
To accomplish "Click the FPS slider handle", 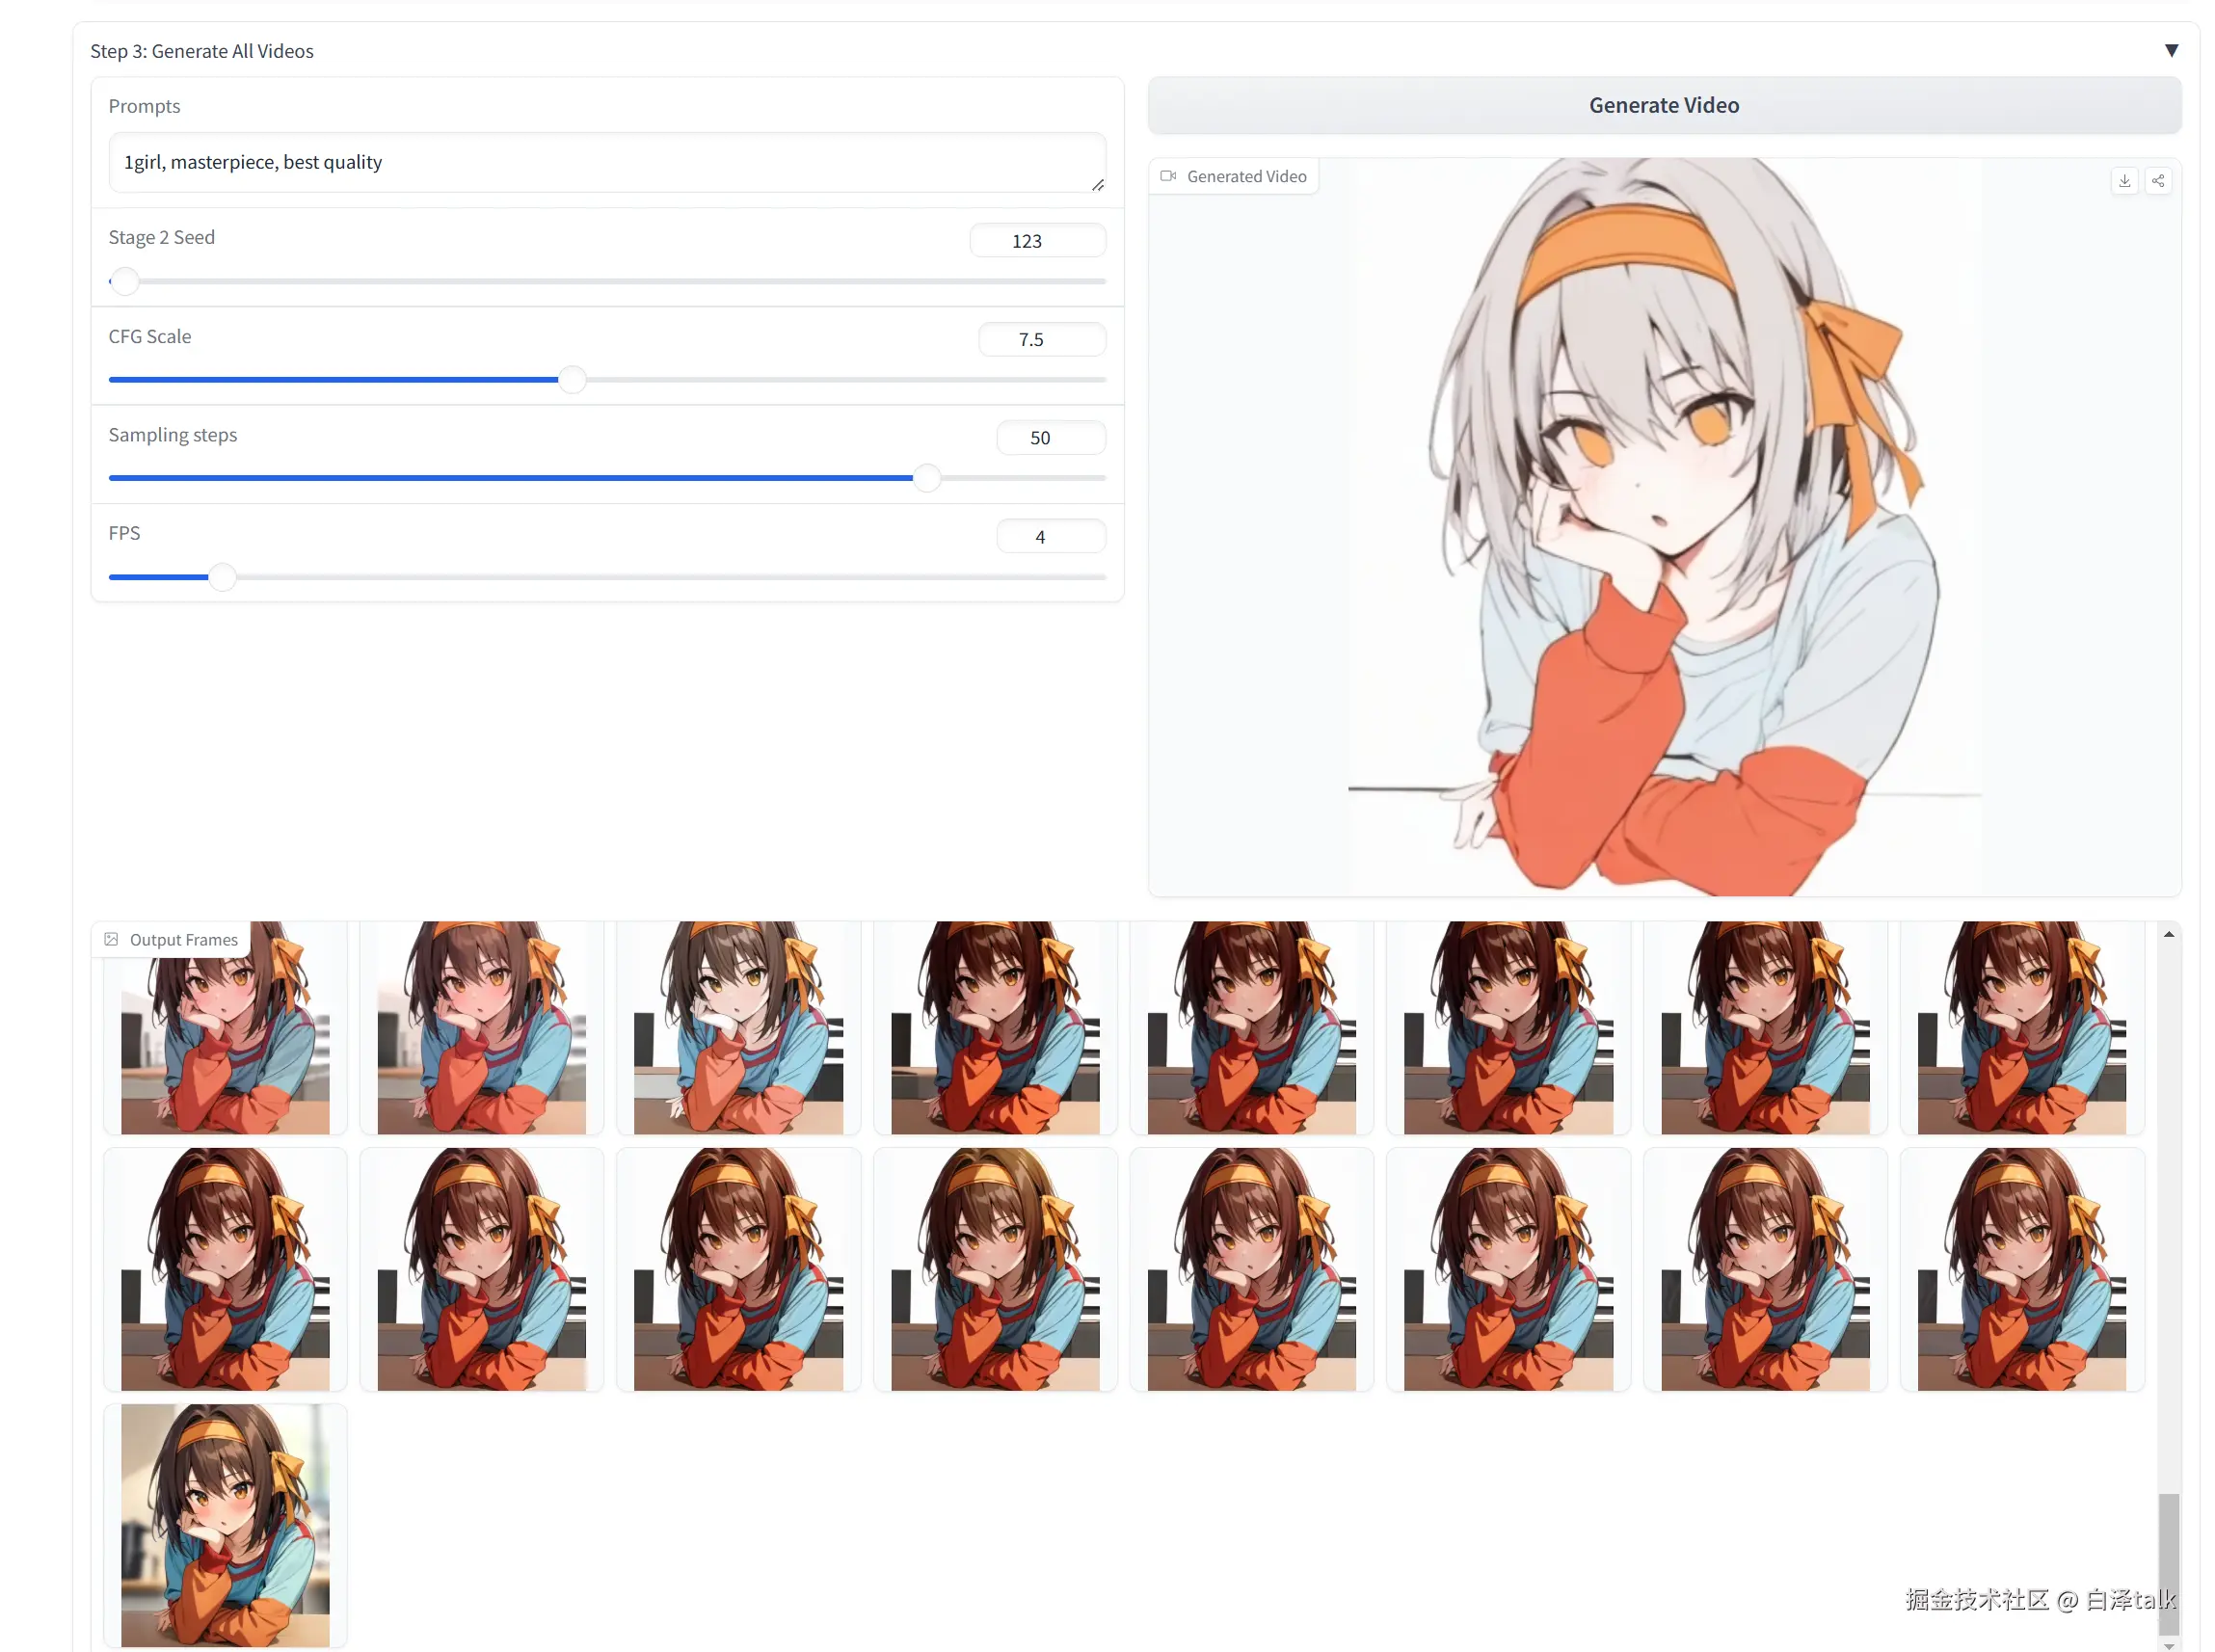I will [222, 577].
